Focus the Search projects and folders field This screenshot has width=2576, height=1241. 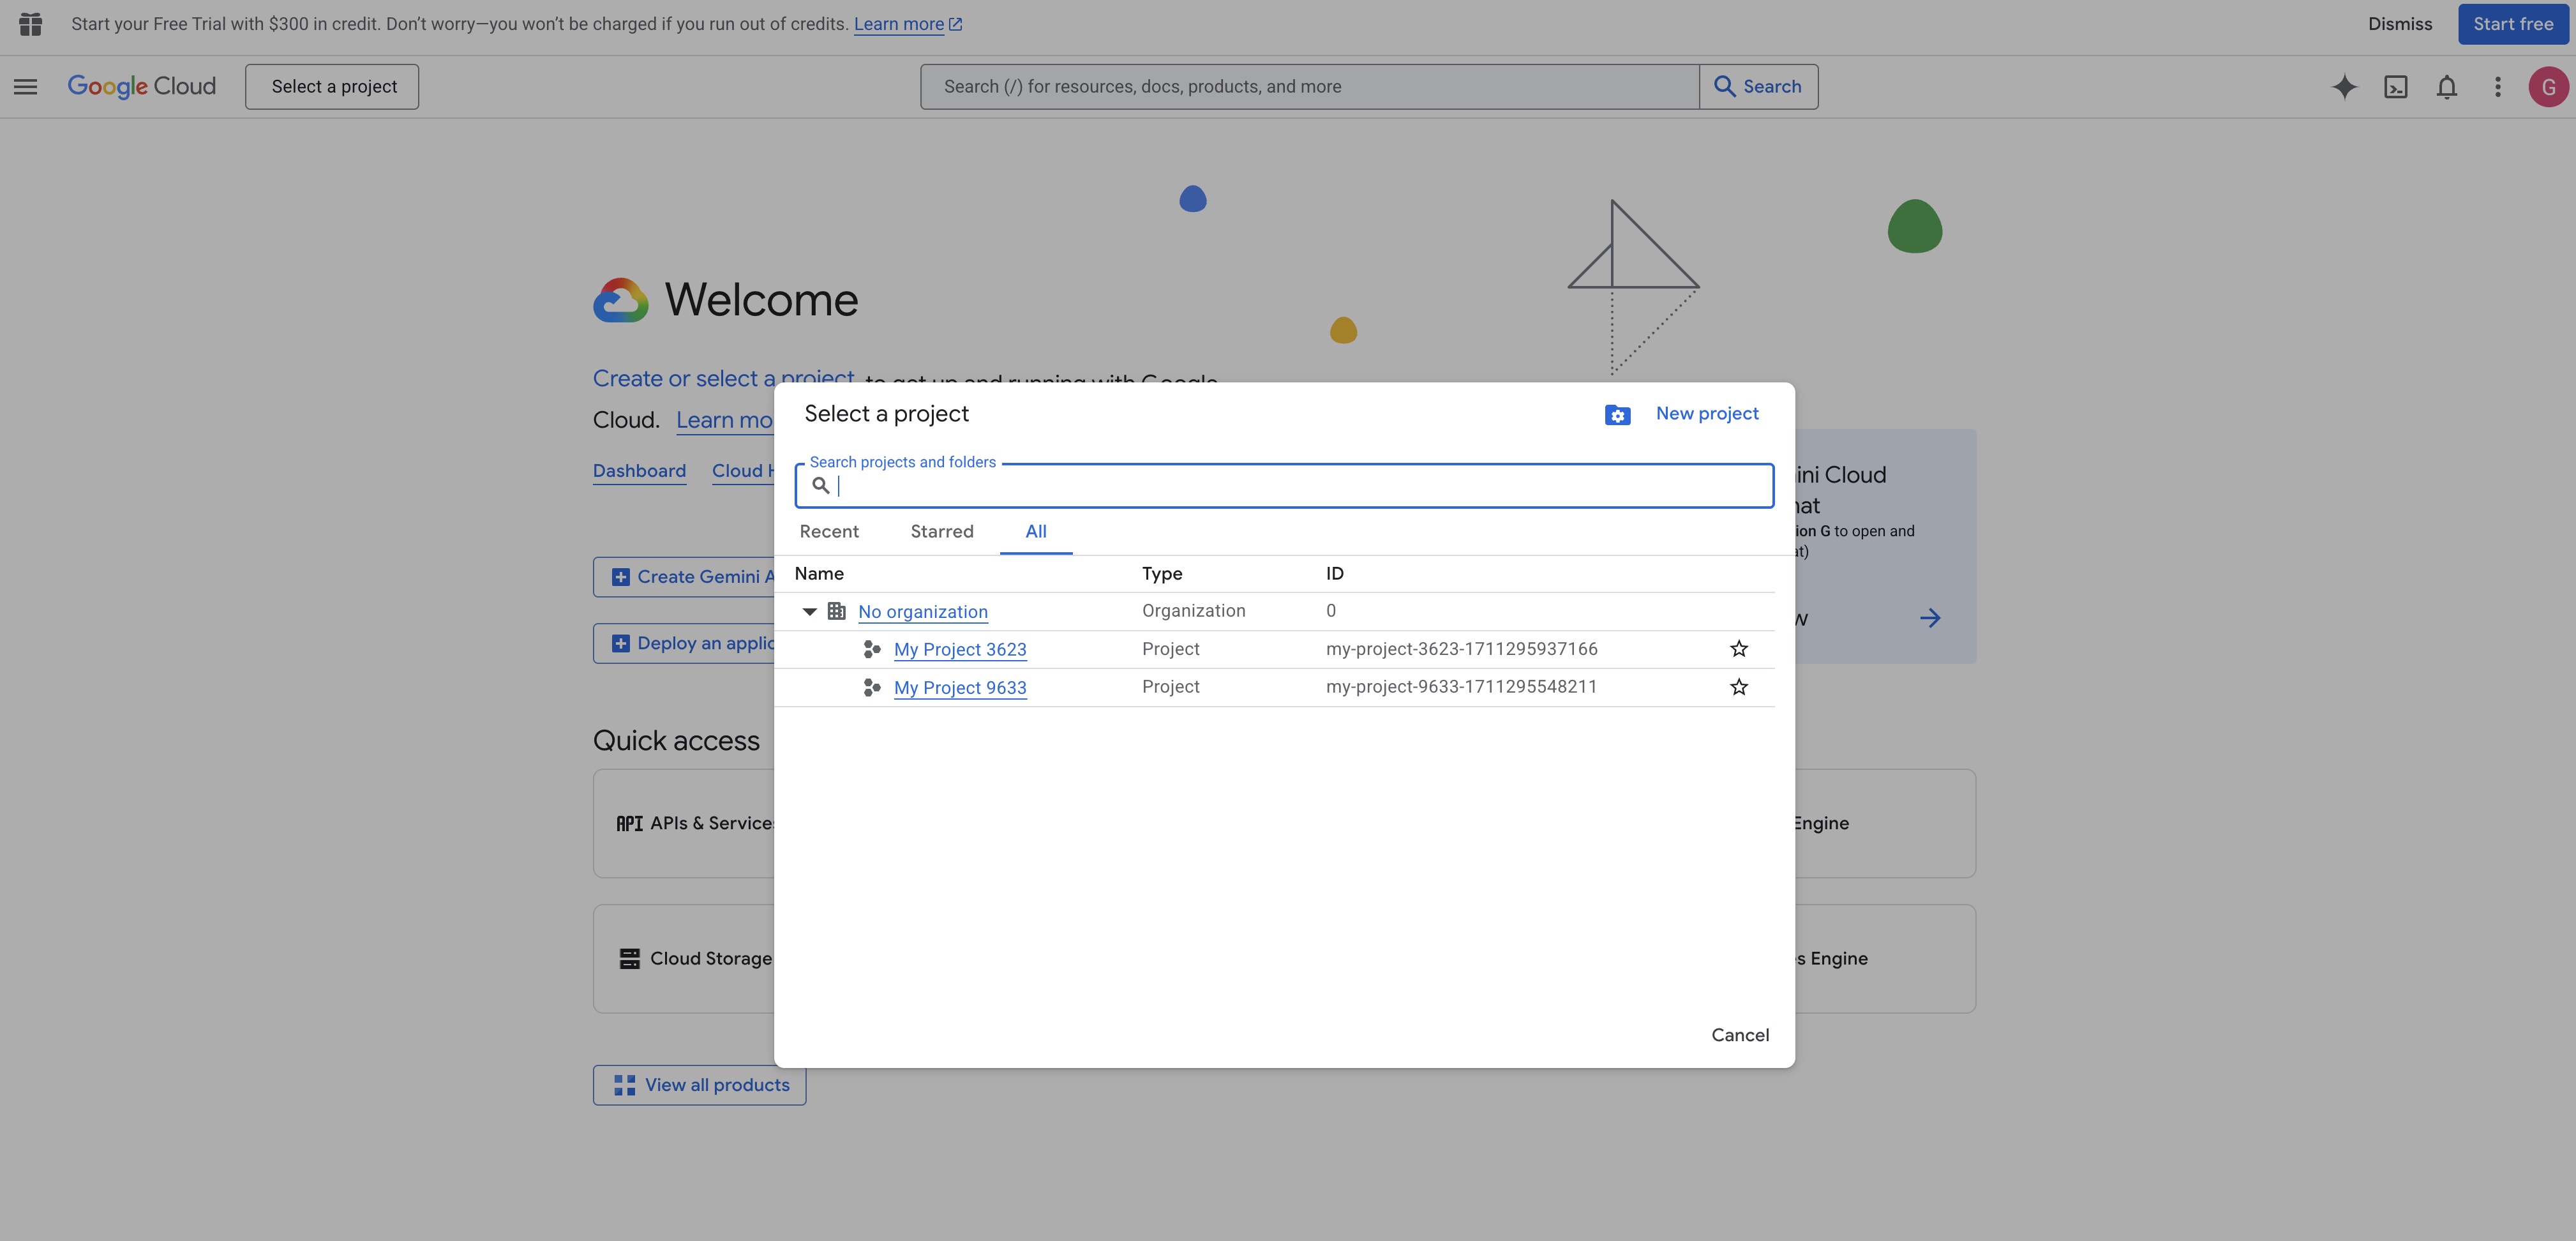click(x=1284, y=486)
